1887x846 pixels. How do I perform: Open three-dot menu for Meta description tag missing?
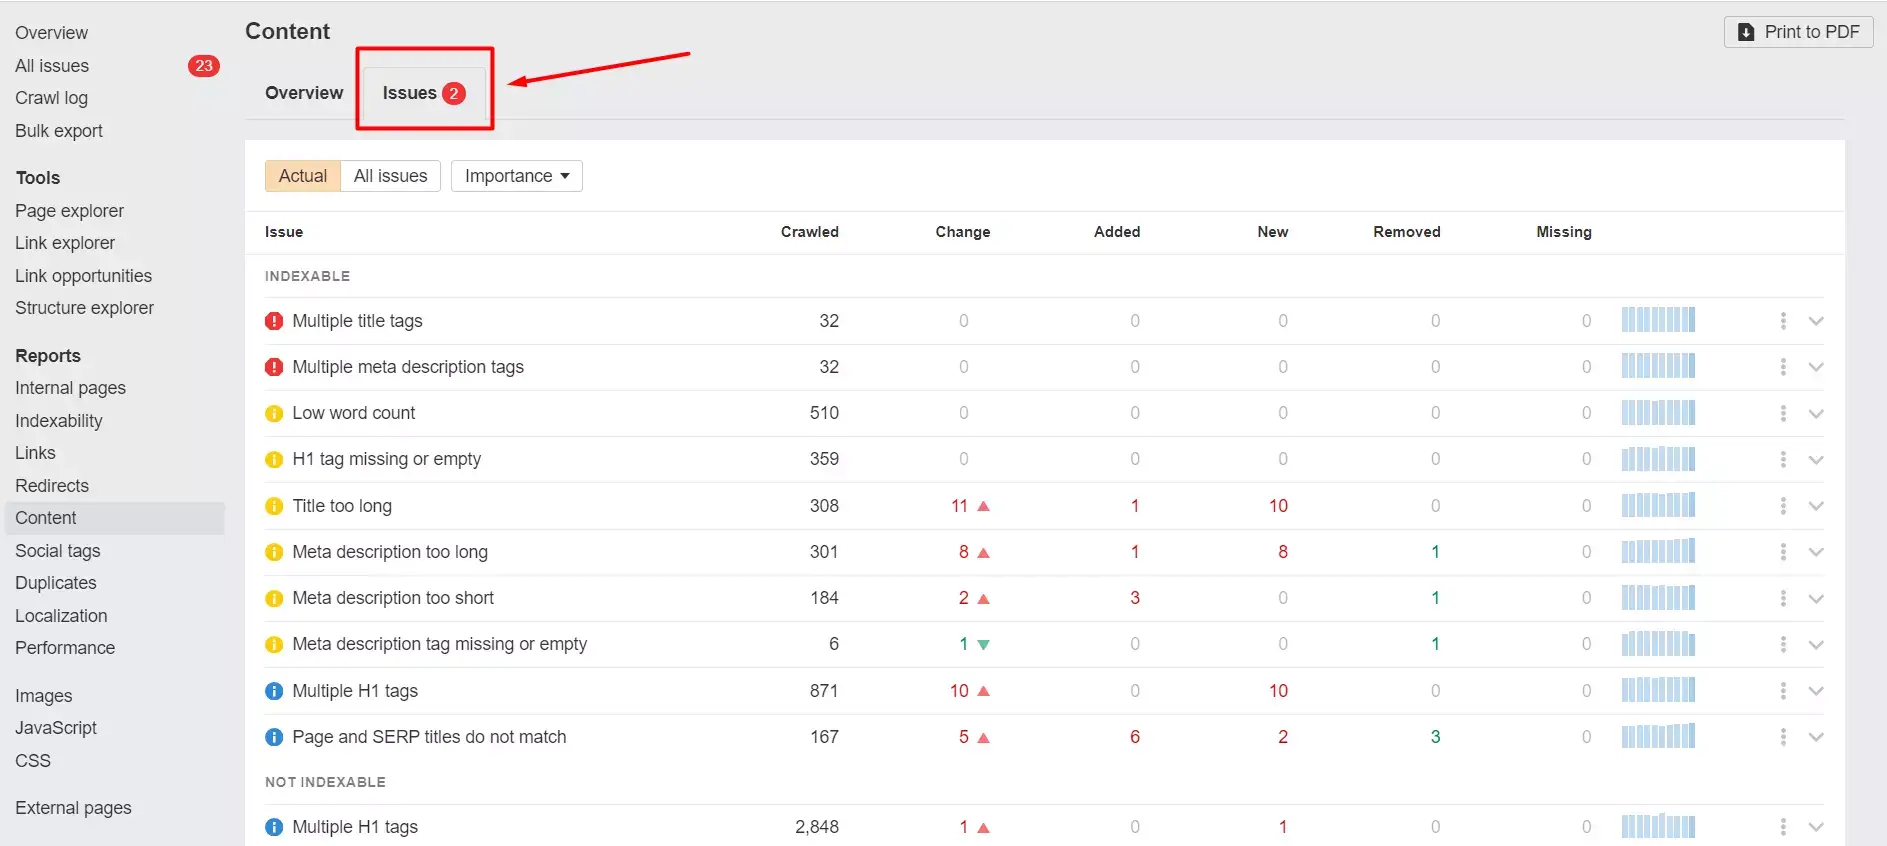(x=1783, y=644)
